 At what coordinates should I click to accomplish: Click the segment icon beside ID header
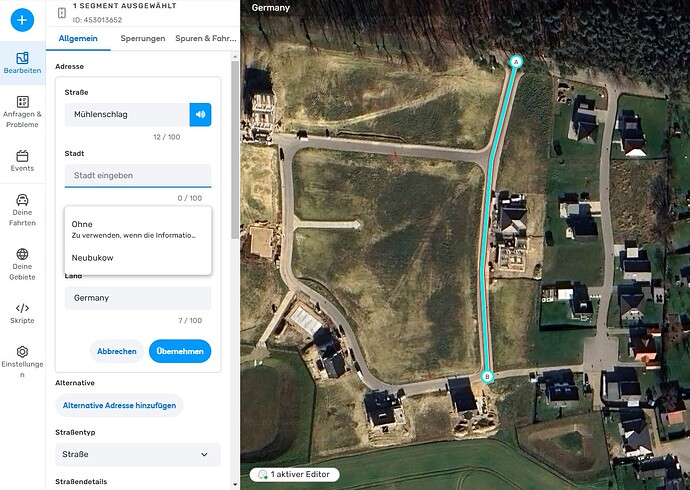62,13
